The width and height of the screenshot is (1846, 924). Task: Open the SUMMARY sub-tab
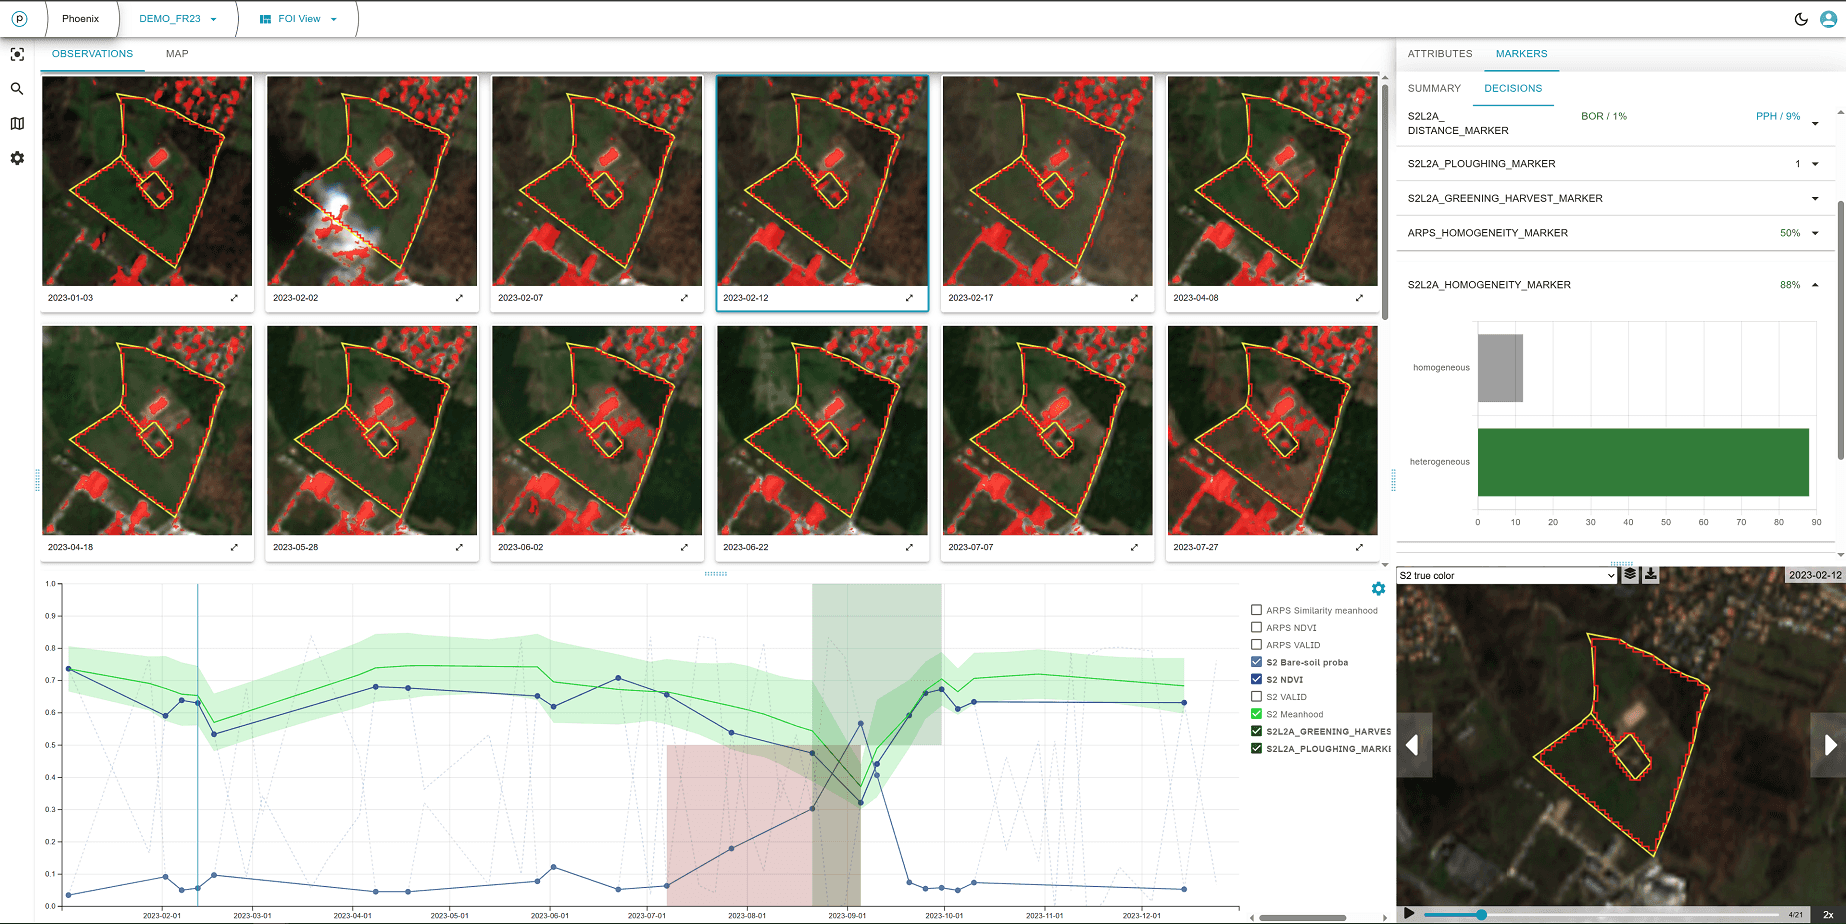(x=1434, y=89)
